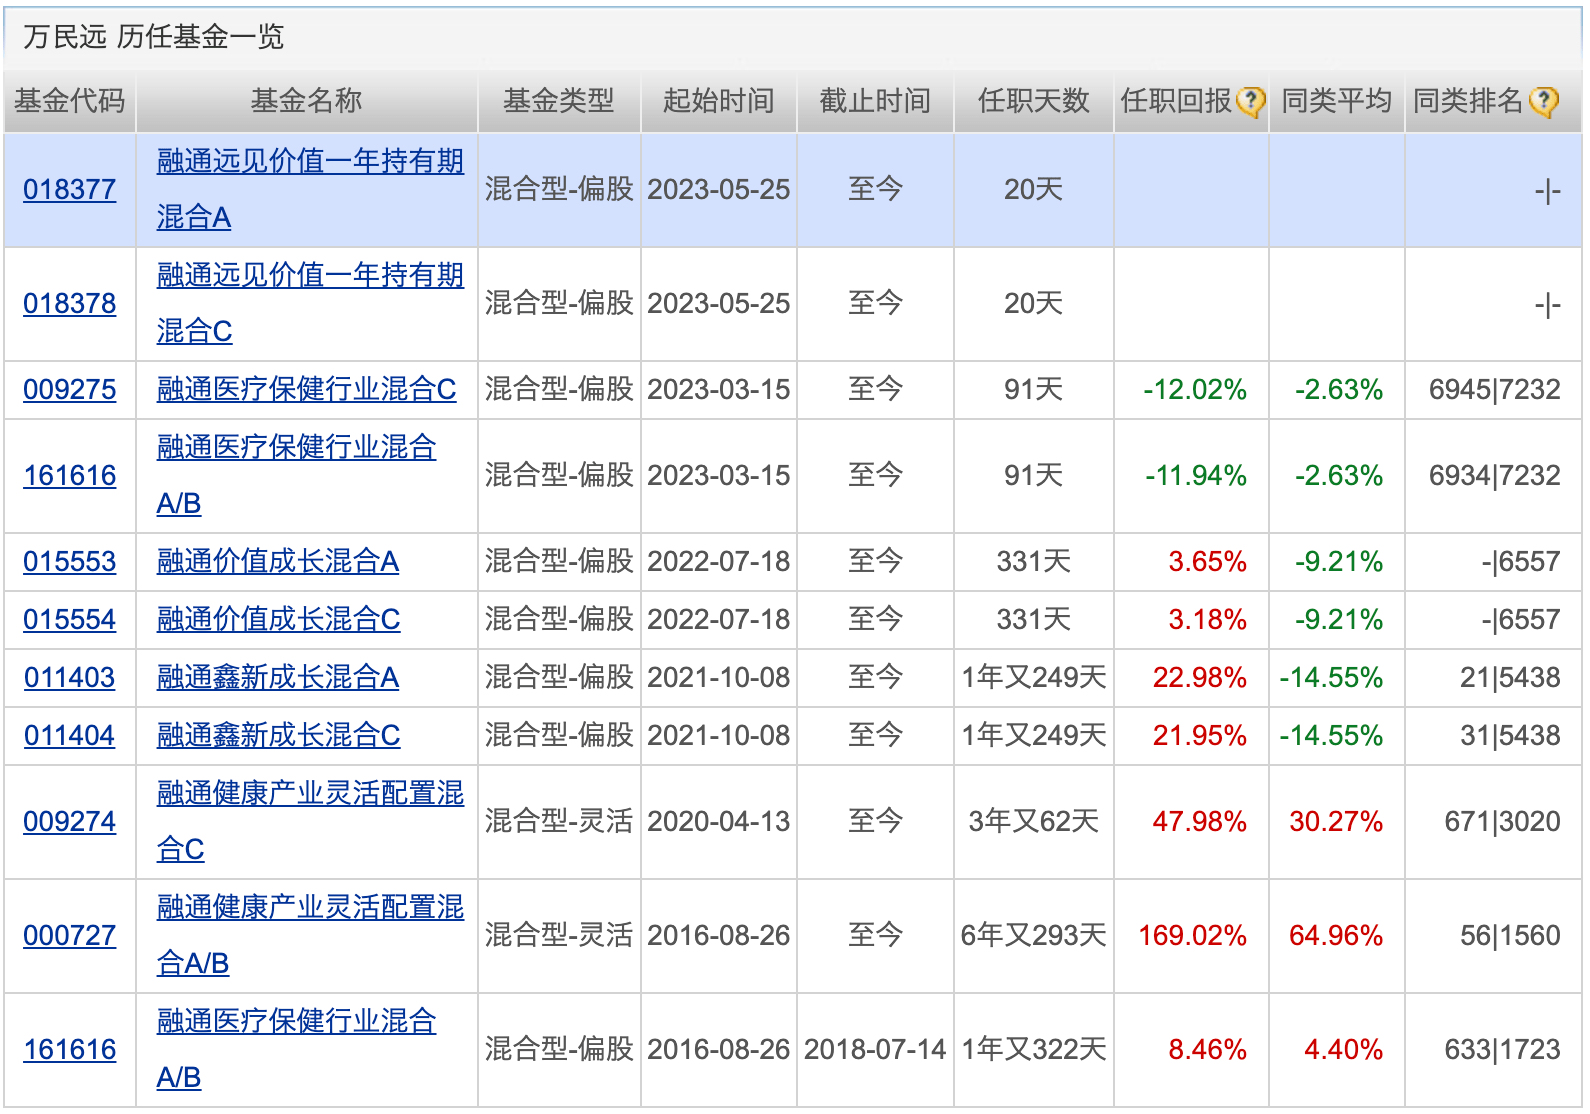1590x1114 pixels.
Task: Select the 2020-04-13 start date cell
Action: (719, 821)
